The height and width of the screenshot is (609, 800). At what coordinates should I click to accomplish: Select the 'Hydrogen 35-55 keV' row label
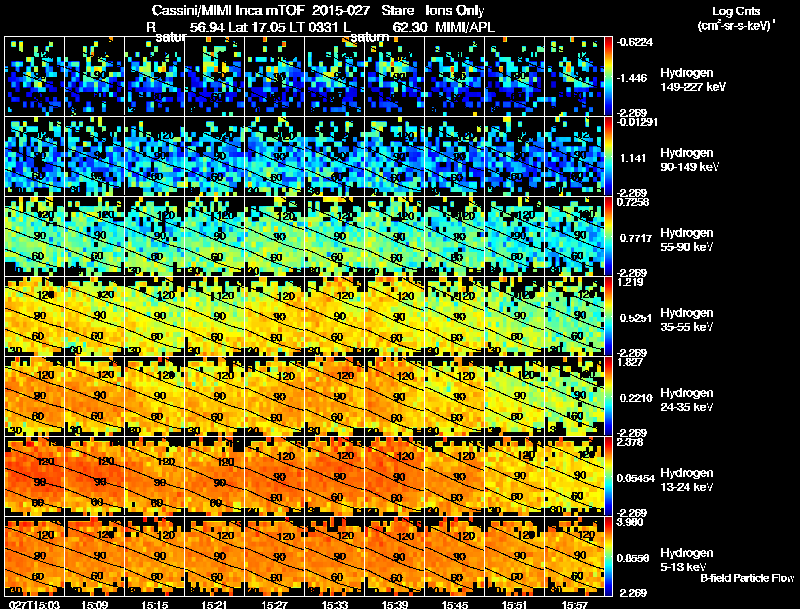(687, 320)
